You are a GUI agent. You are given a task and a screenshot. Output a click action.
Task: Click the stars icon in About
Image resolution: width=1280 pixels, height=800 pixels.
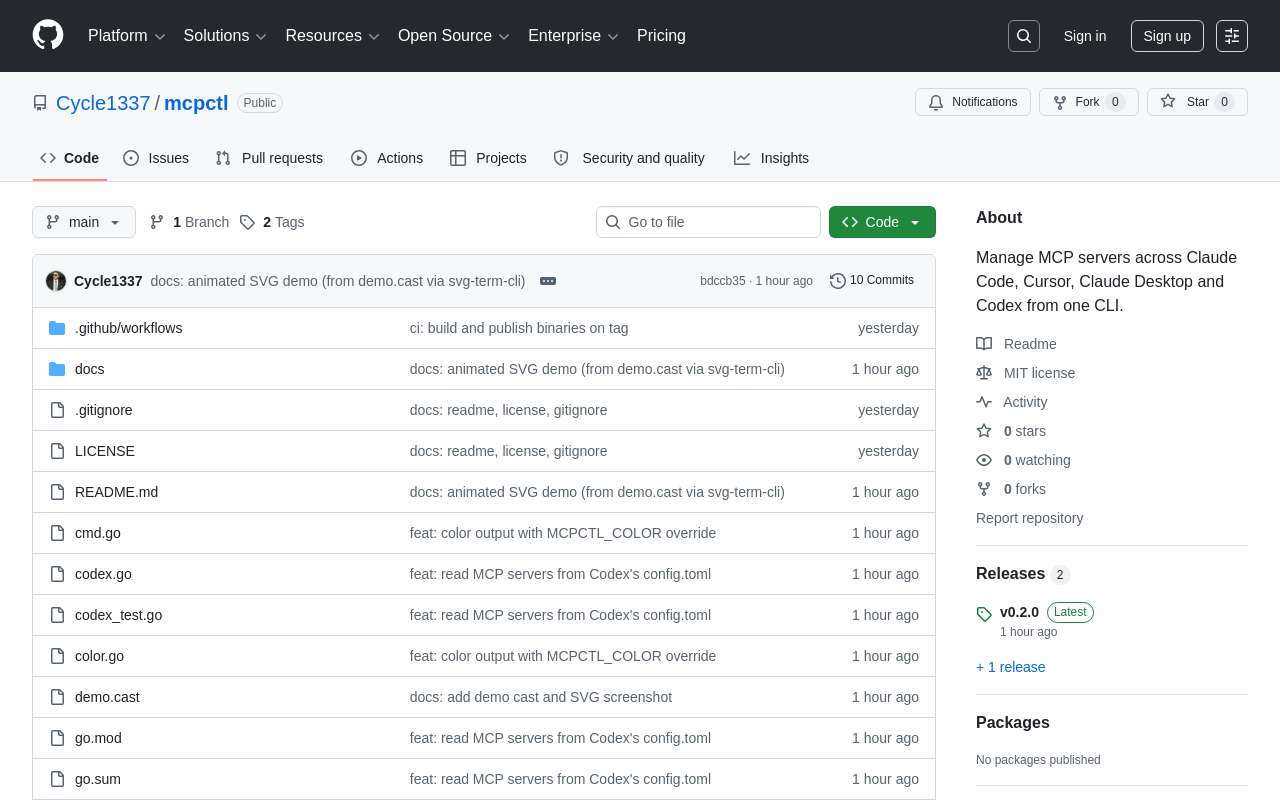(984, 431)
